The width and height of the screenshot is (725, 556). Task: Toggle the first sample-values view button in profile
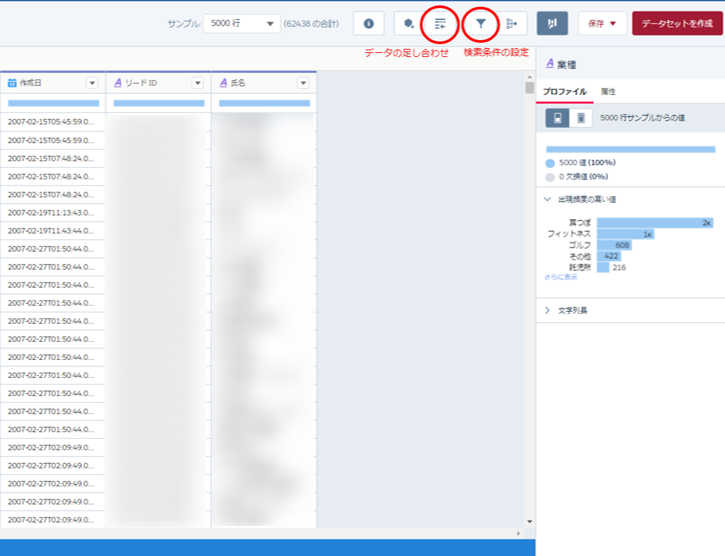click(557, 118)
